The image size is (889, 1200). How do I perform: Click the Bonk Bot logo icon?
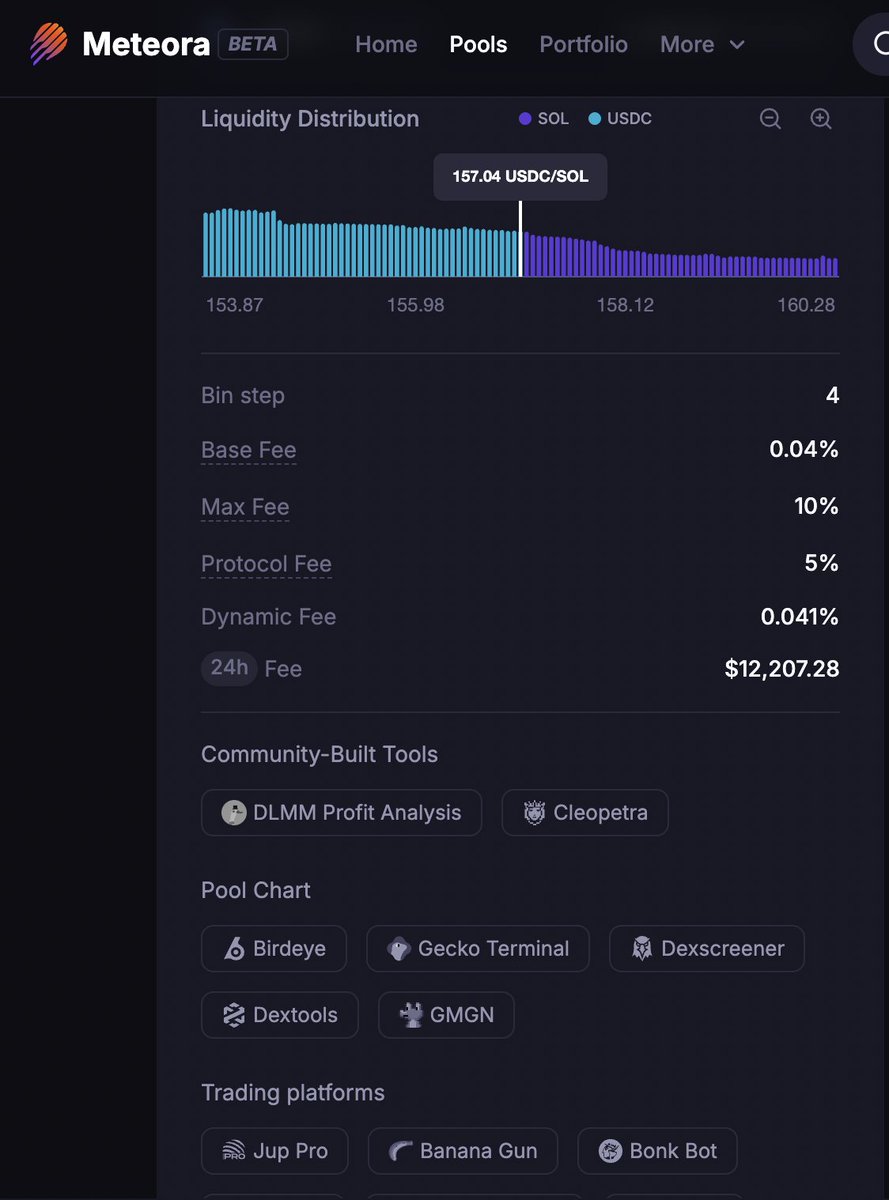pyautogui.click(x=610, y=1151)
